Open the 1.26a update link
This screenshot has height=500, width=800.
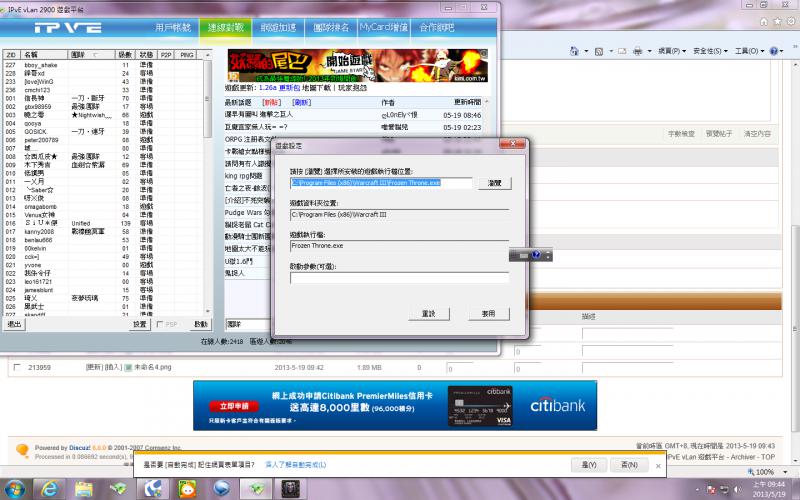coord(268,88)
